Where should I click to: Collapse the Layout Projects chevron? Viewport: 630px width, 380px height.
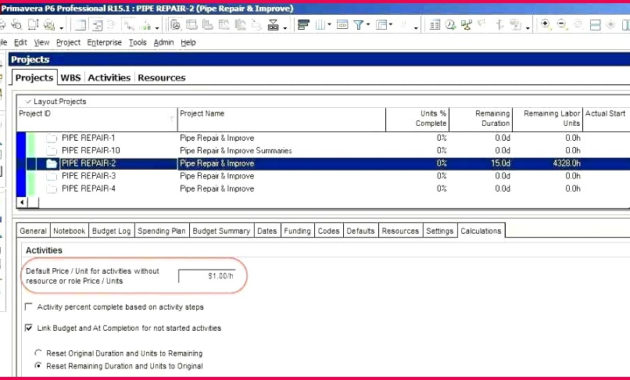(28, 102)
